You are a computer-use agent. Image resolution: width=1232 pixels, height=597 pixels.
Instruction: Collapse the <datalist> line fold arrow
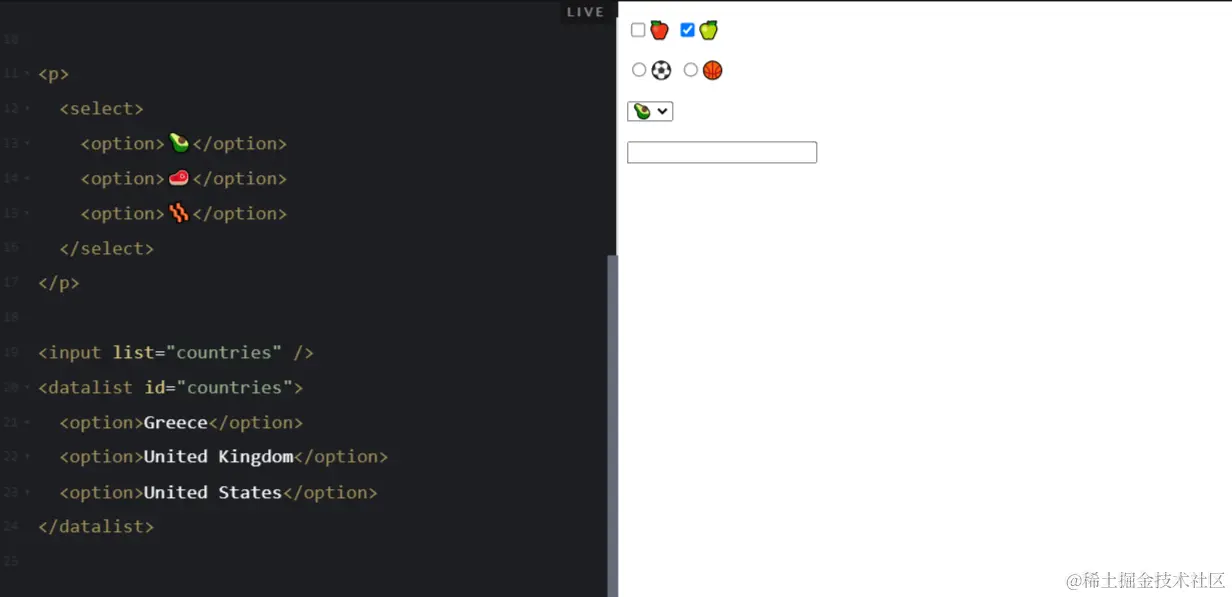coord(27,388)
